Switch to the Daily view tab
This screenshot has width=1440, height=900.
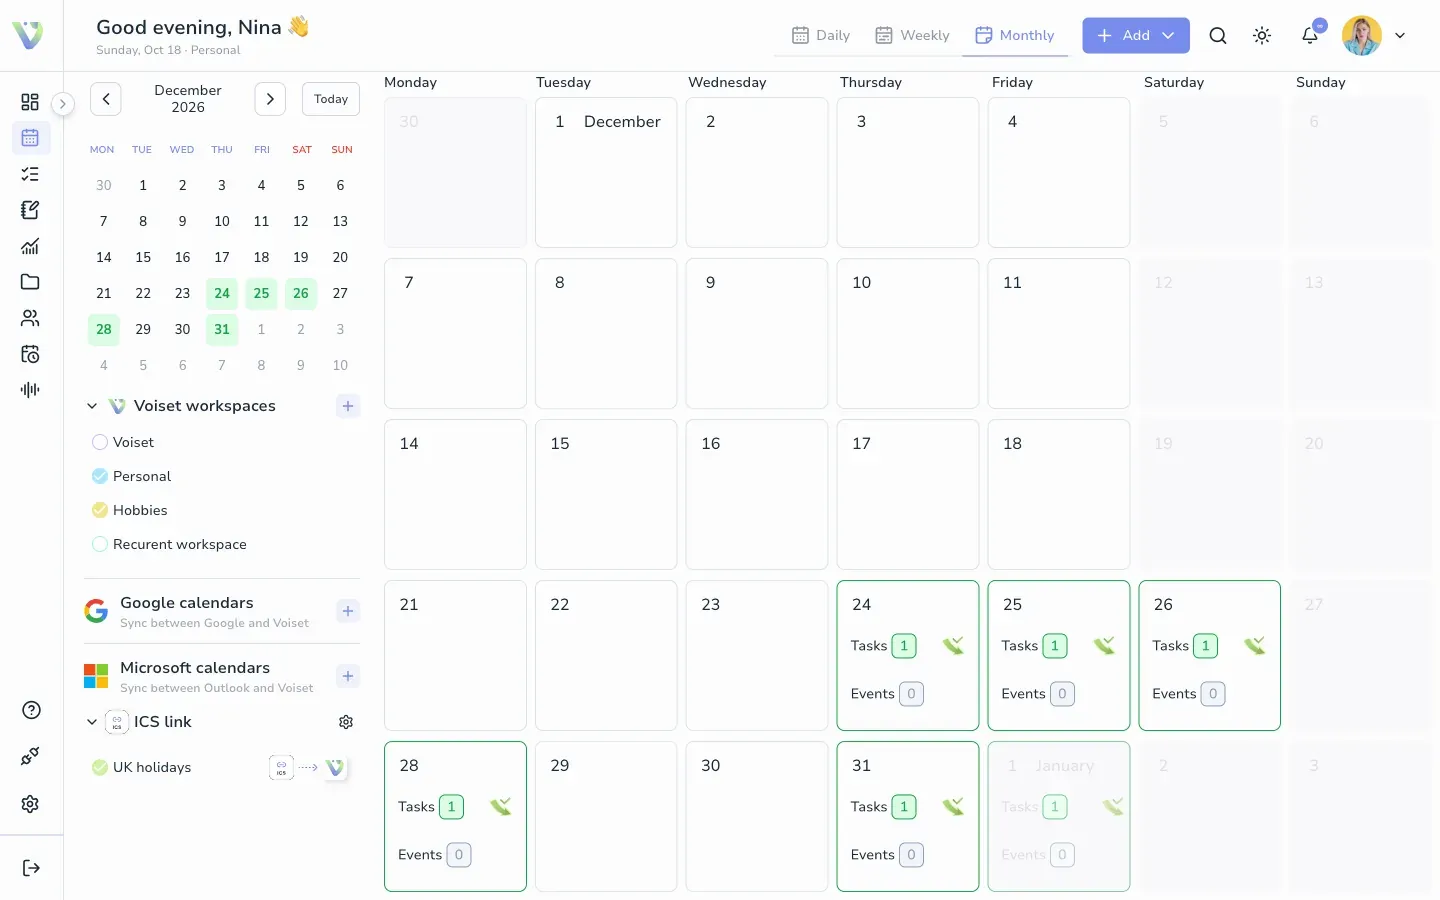pyautogui.click(x=821, y=36)
